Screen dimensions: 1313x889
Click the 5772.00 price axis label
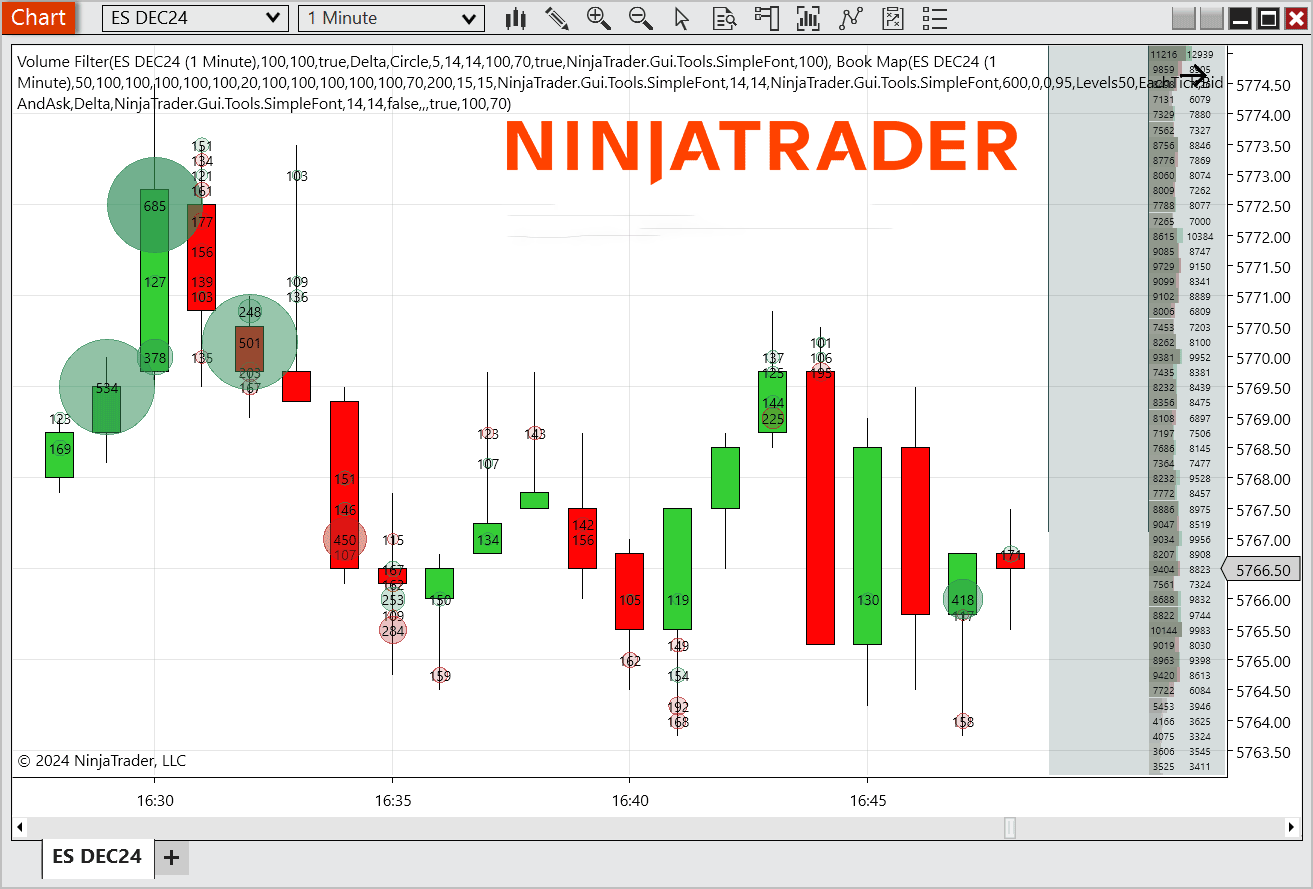pos(1262,237)
